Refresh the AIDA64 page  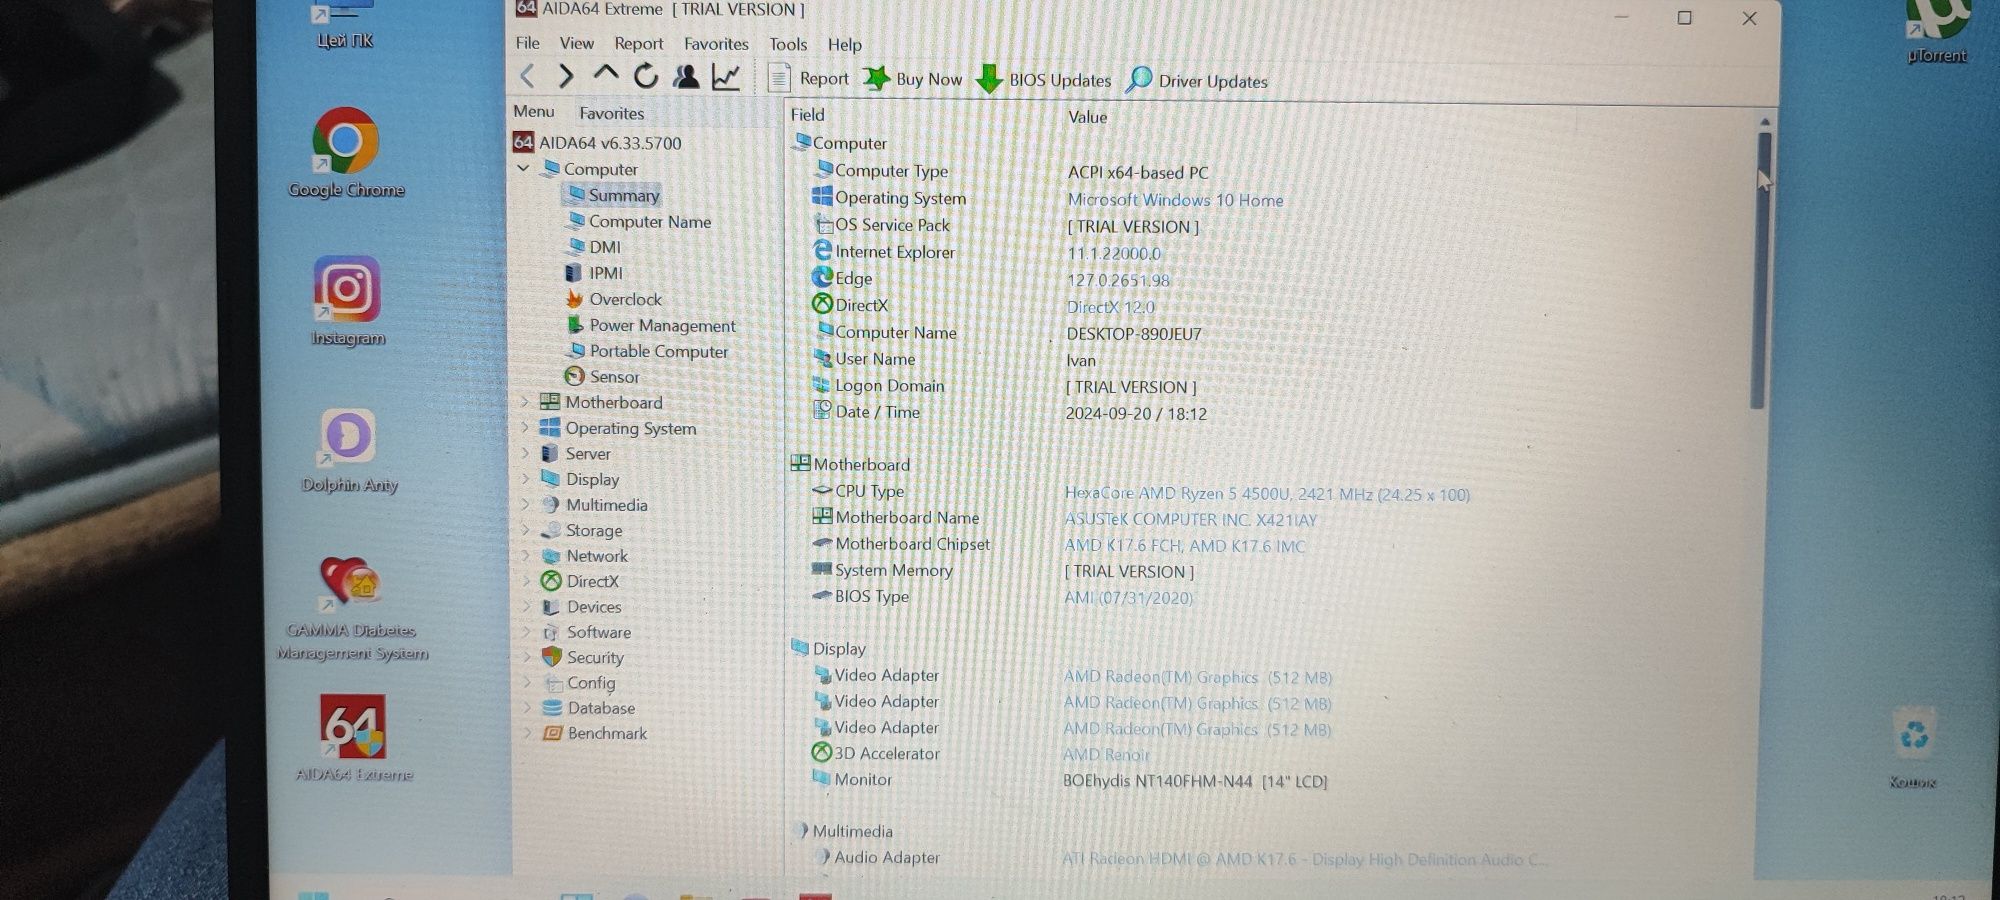[x=646, y=76]
